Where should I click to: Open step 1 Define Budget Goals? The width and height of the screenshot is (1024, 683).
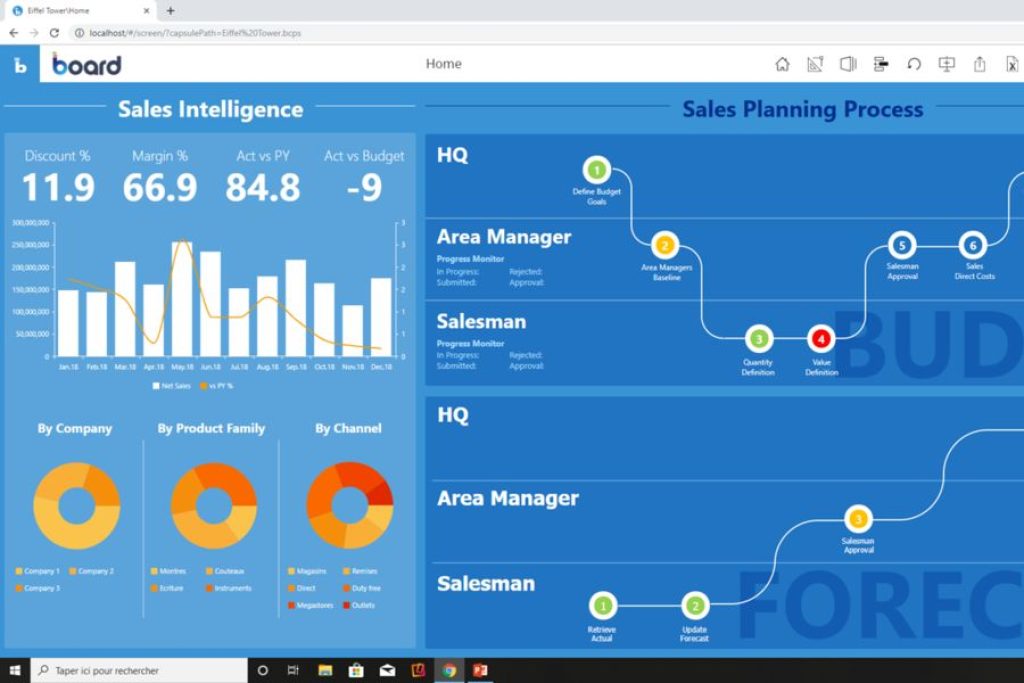(x=596, y=170)
